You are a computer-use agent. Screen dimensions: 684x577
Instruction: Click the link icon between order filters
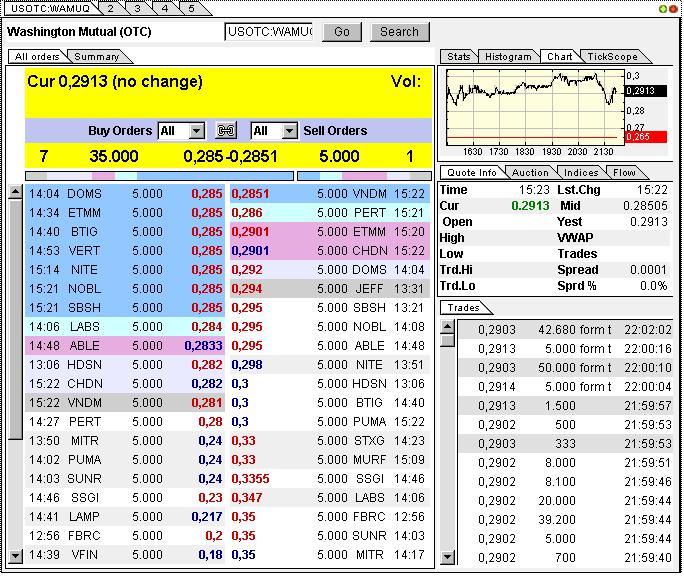pos(226,130)
